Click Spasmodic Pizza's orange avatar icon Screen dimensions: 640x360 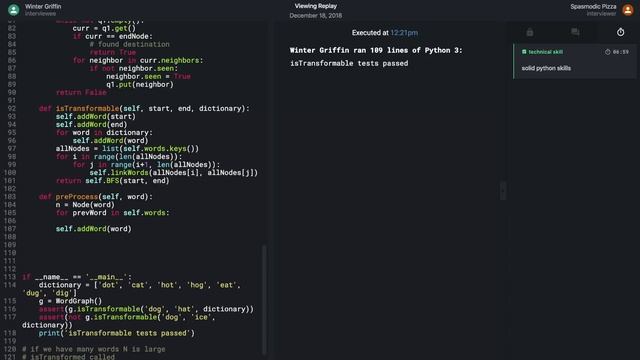click(628, 9)
